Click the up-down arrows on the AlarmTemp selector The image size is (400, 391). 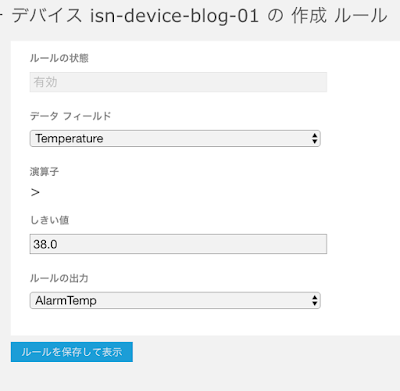315,300
